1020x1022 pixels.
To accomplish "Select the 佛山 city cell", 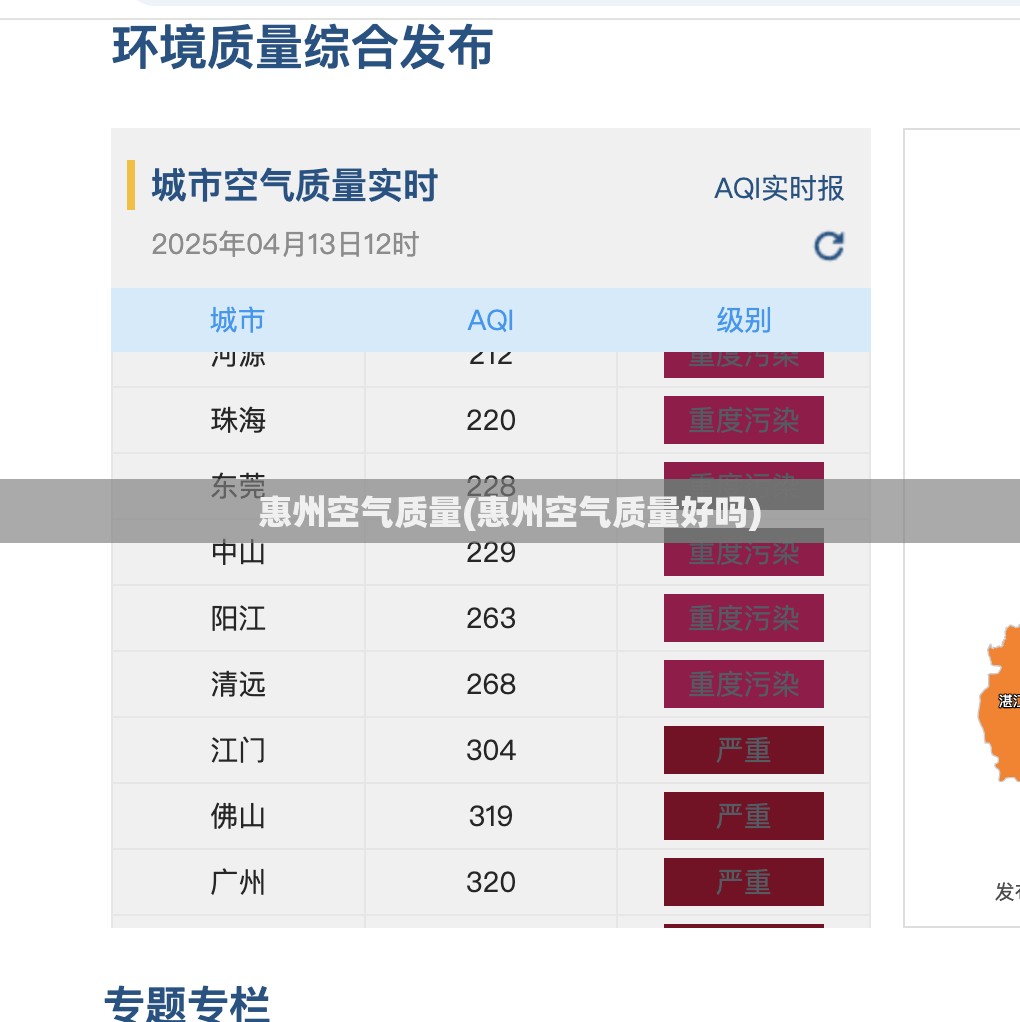I will (238, 816).
